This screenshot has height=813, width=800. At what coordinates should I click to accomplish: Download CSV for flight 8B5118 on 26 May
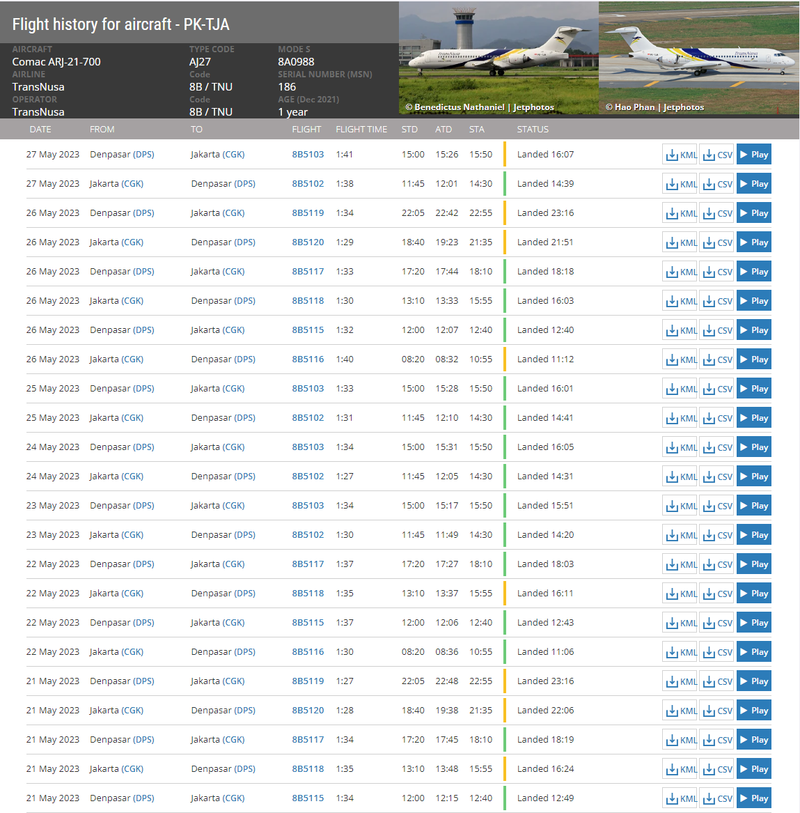coord(717,301)
